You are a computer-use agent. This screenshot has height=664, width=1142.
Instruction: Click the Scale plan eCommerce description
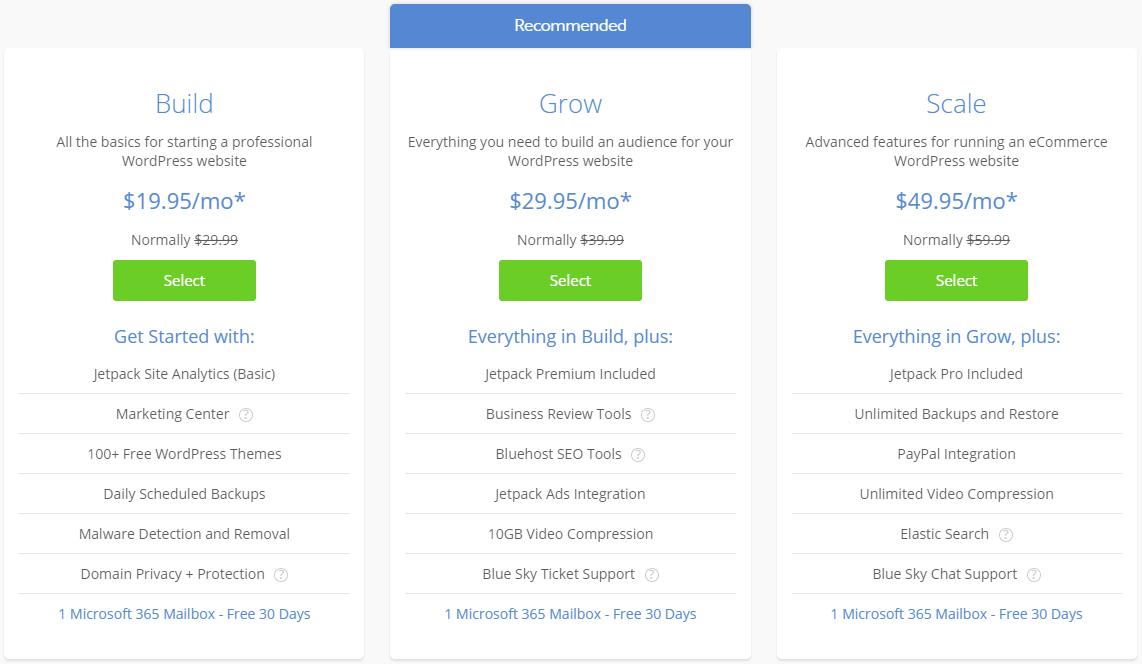(956, 151)
